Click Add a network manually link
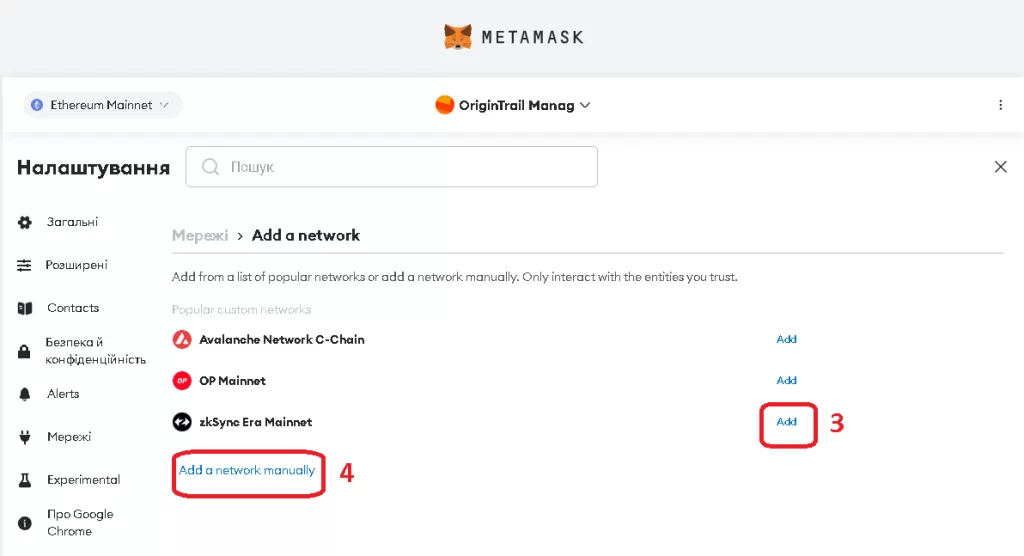 [247, 470]
